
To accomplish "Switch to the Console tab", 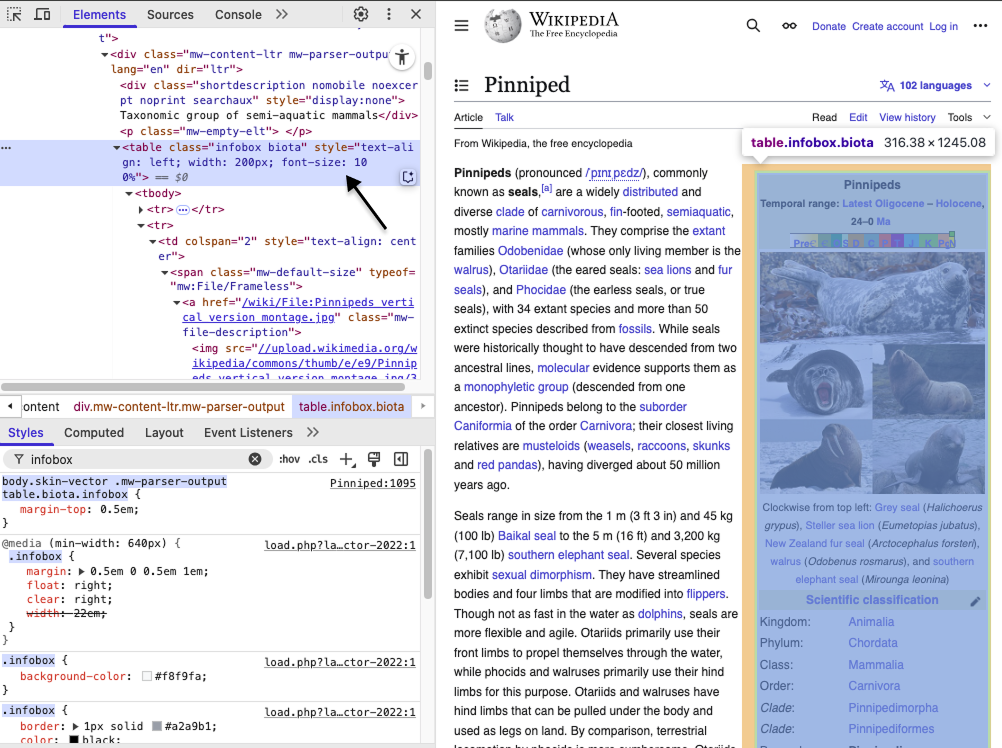I will tap(238, 14).
